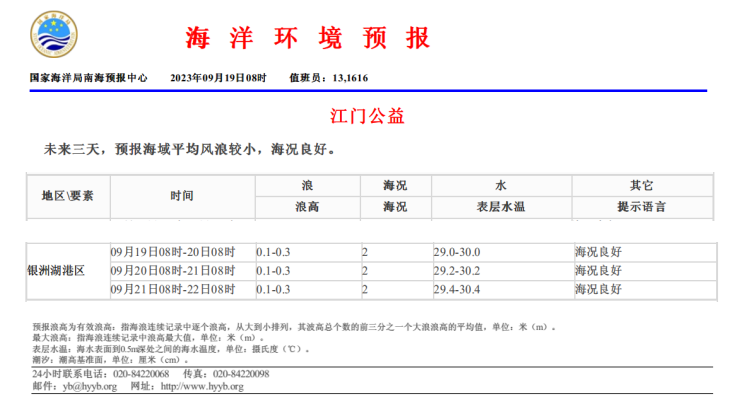Click the 海洋环境预报 red title

click(308, 38)
